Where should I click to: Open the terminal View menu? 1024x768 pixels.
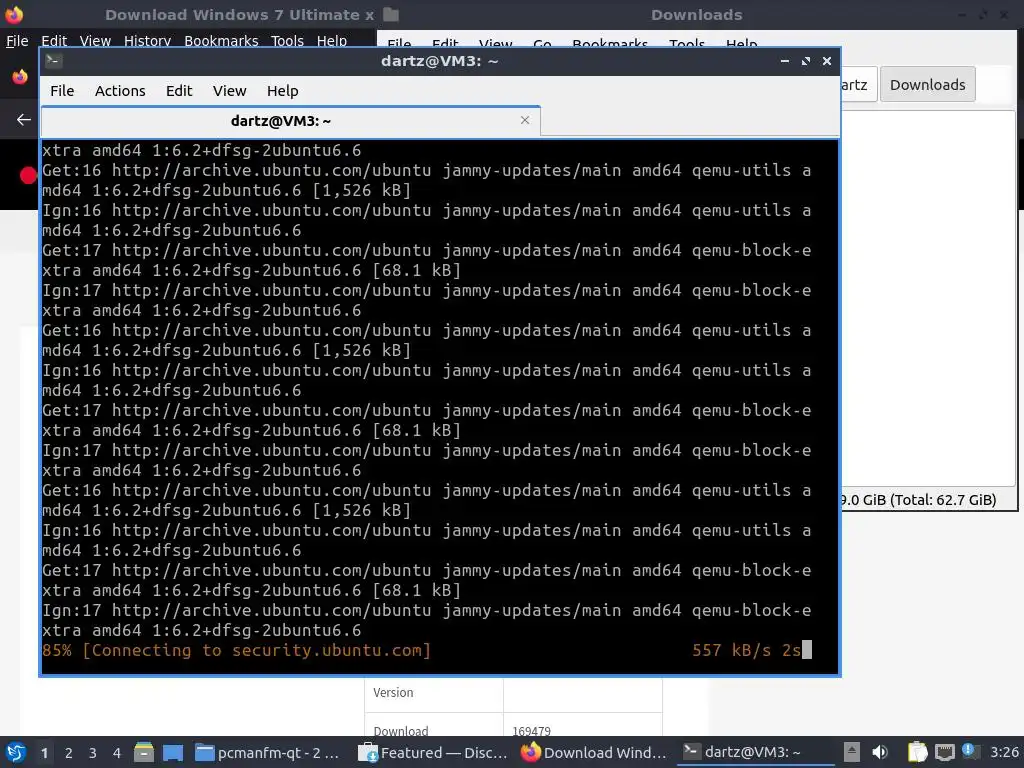click(x=229, y=91)
